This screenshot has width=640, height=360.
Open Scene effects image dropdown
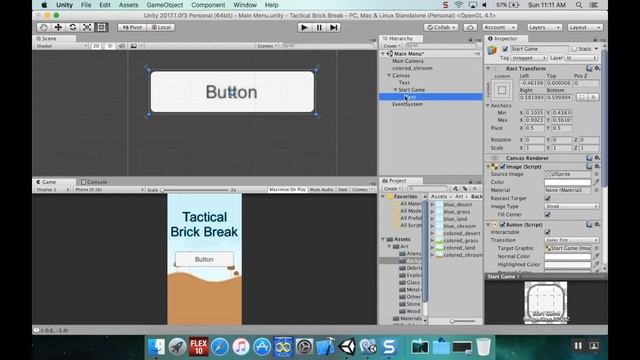136,46
